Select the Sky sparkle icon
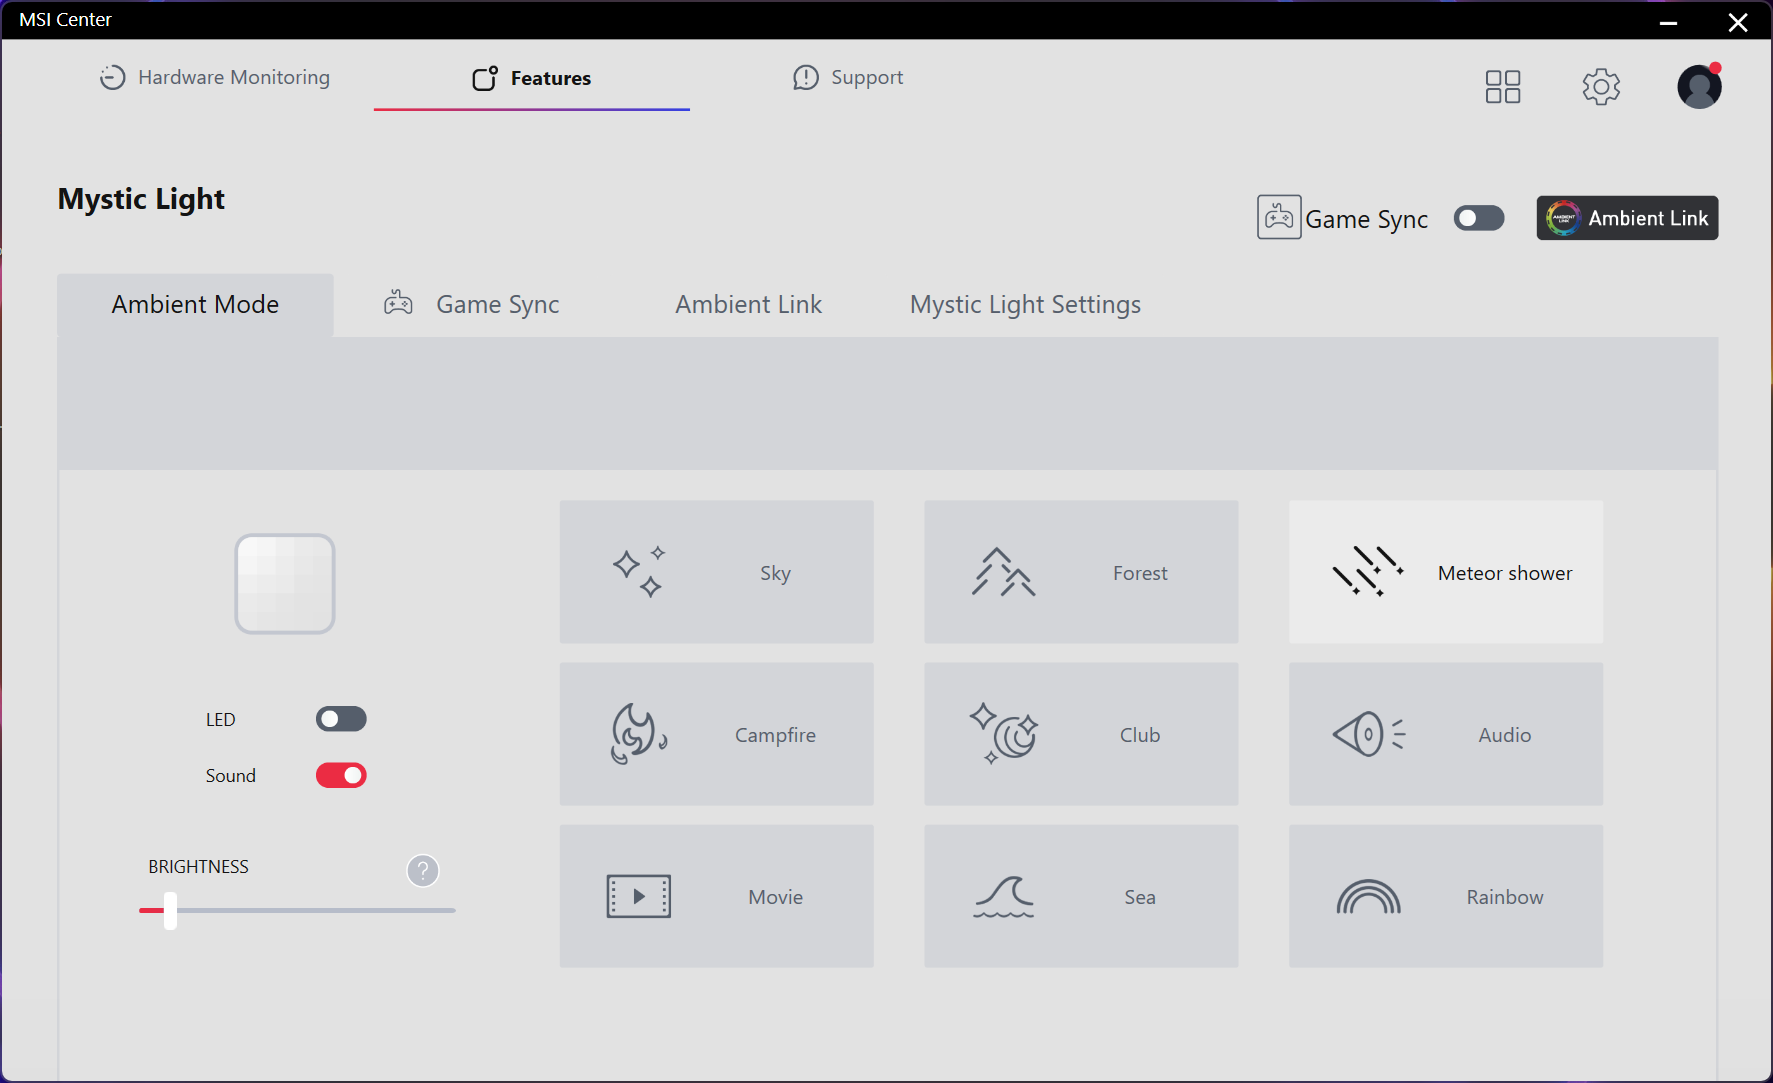The image size is (1773, 1083). point(640,572)
